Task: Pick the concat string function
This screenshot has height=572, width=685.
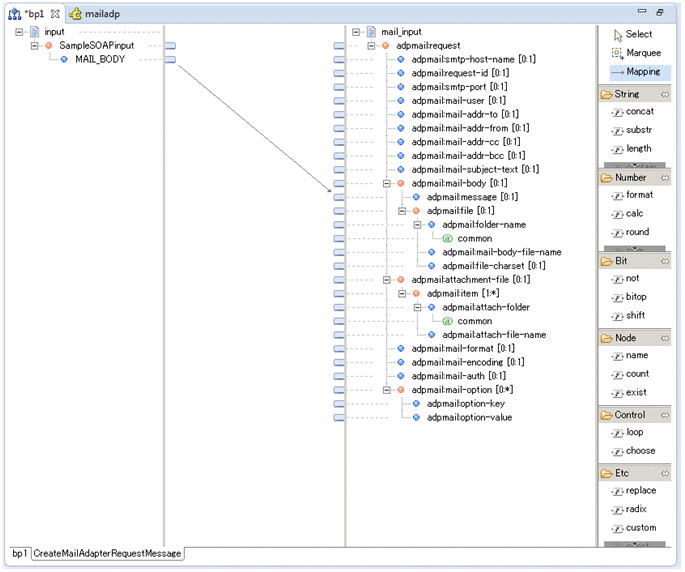Action: pos(638,112)
